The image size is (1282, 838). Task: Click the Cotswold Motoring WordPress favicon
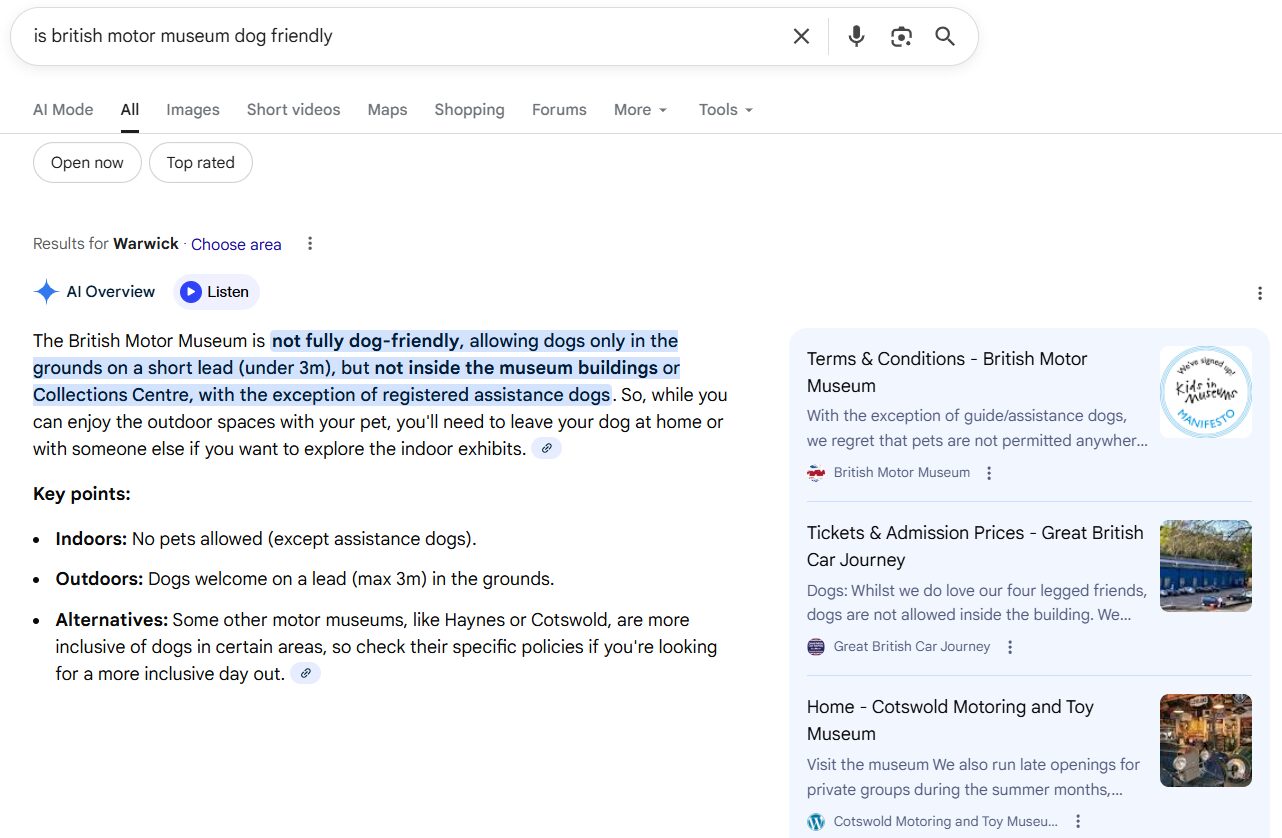pos(816,821)
